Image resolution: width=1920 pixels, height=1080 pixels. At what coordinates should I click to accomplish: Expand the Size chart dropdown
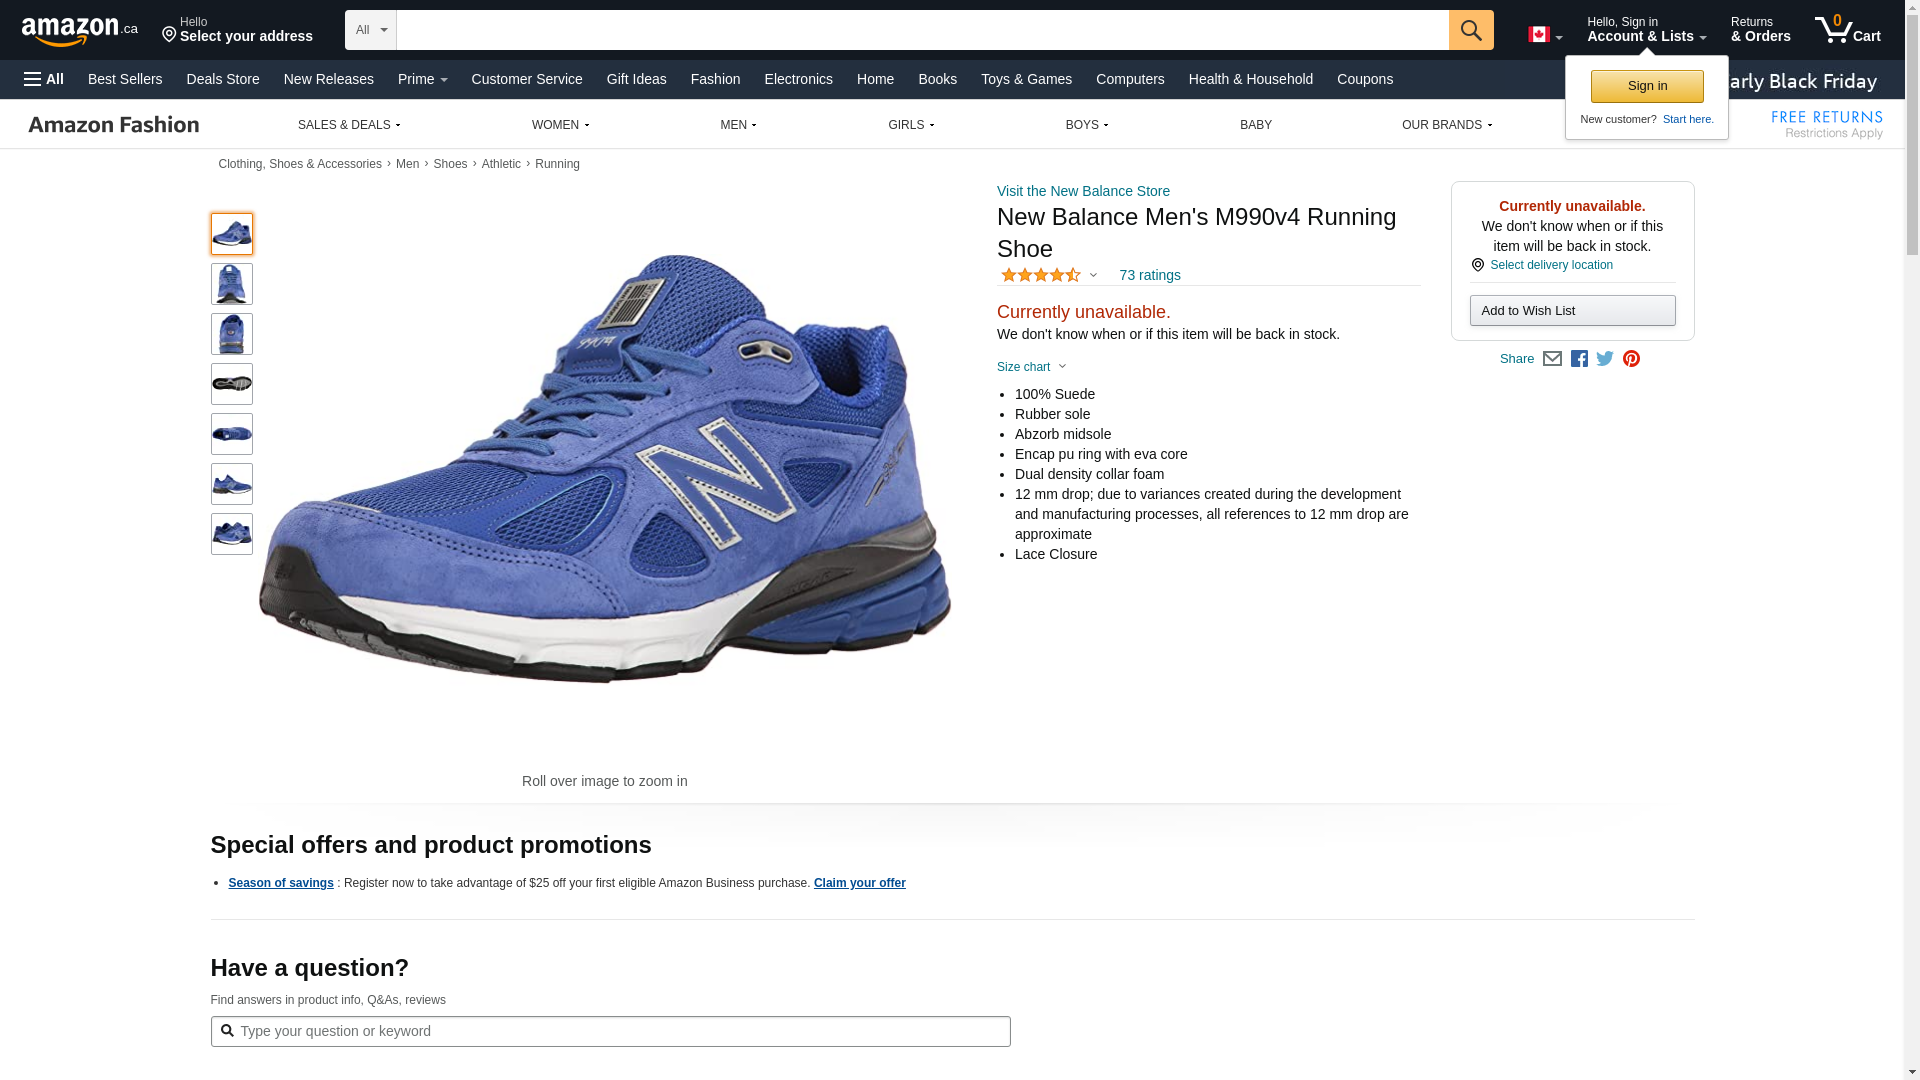click(x=1031, y=367)
